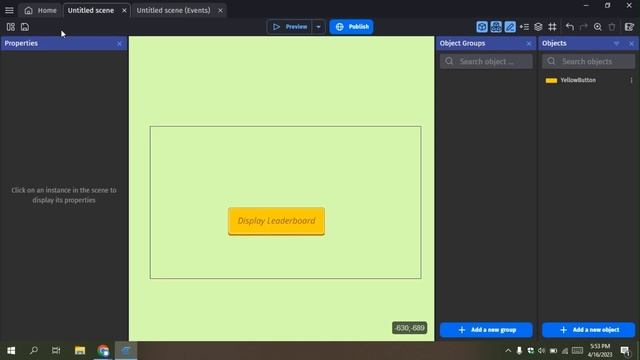This screenshot has width=640, height=360.
Task: Open the YellowButton three-dot menu
Action: pos(631,80)
